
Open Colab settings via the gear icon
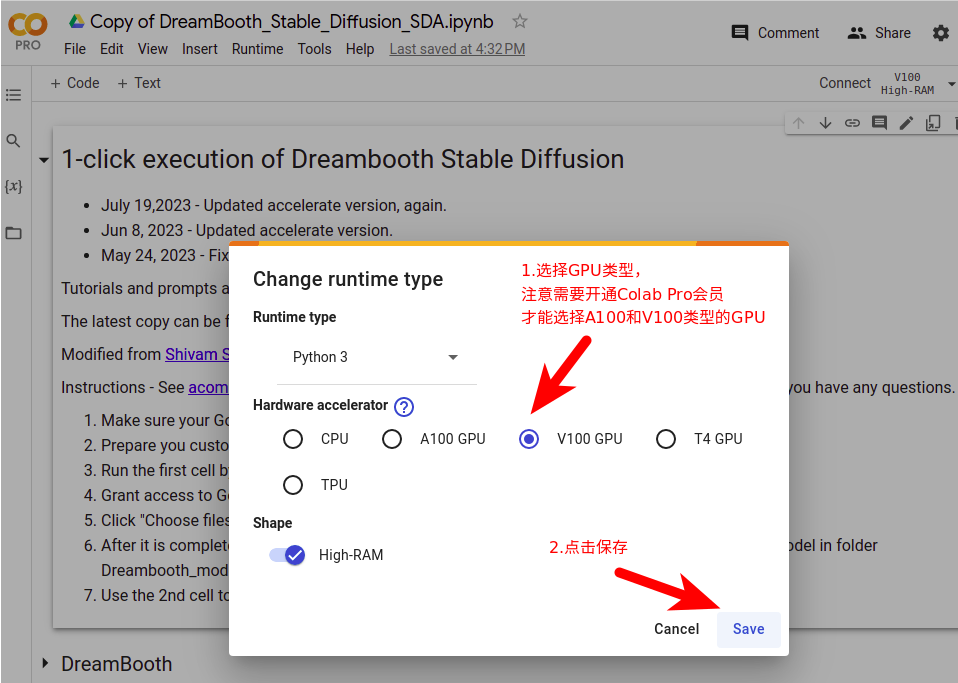click(x=940, y=32)
